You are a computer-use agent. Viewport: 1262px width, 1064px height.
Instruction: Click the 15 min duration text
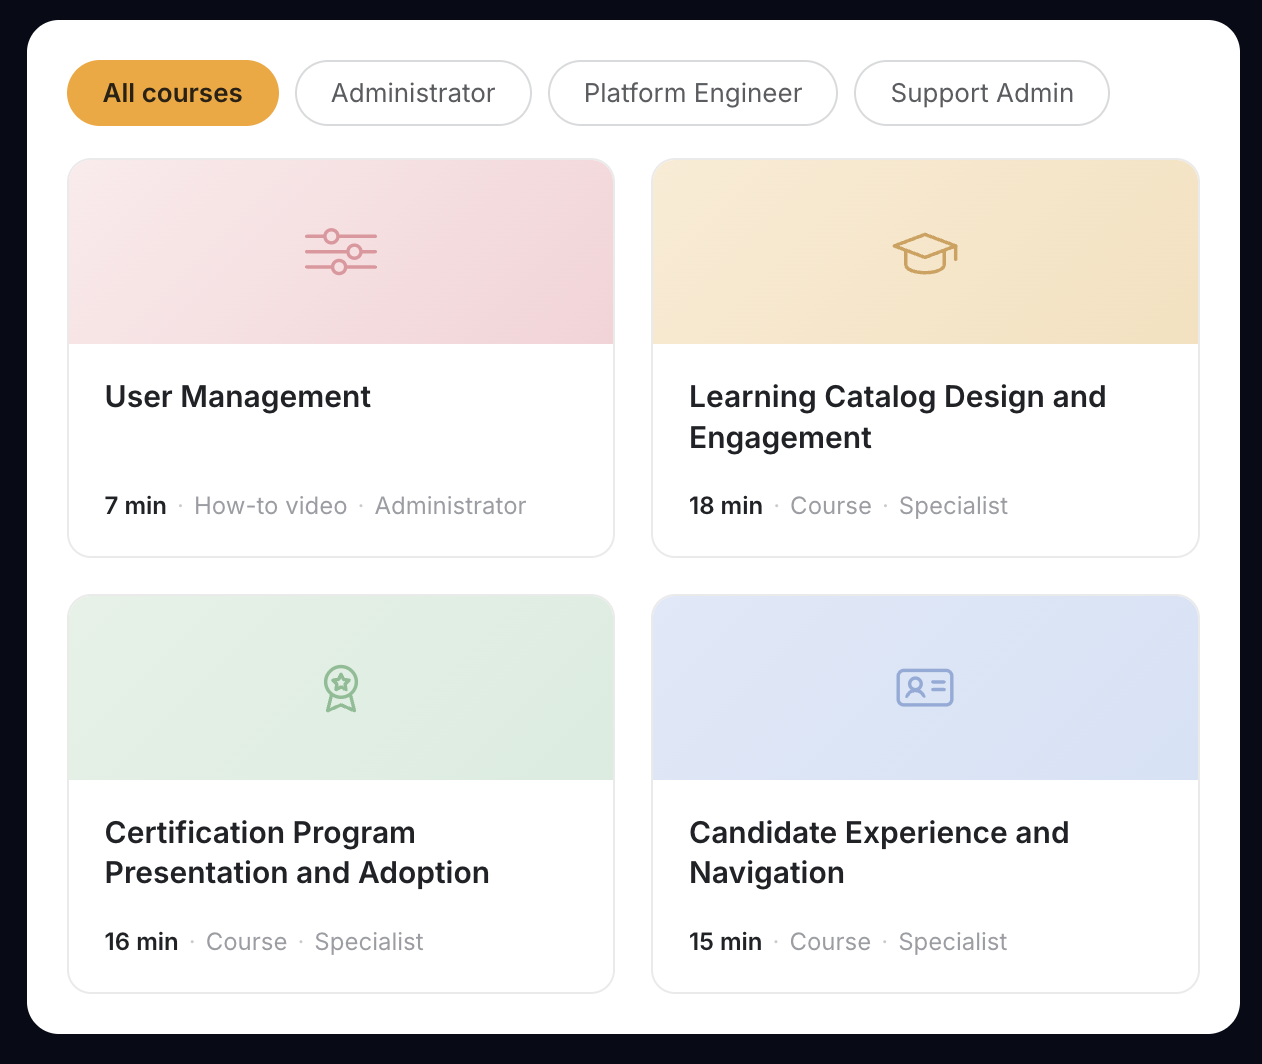726,942
